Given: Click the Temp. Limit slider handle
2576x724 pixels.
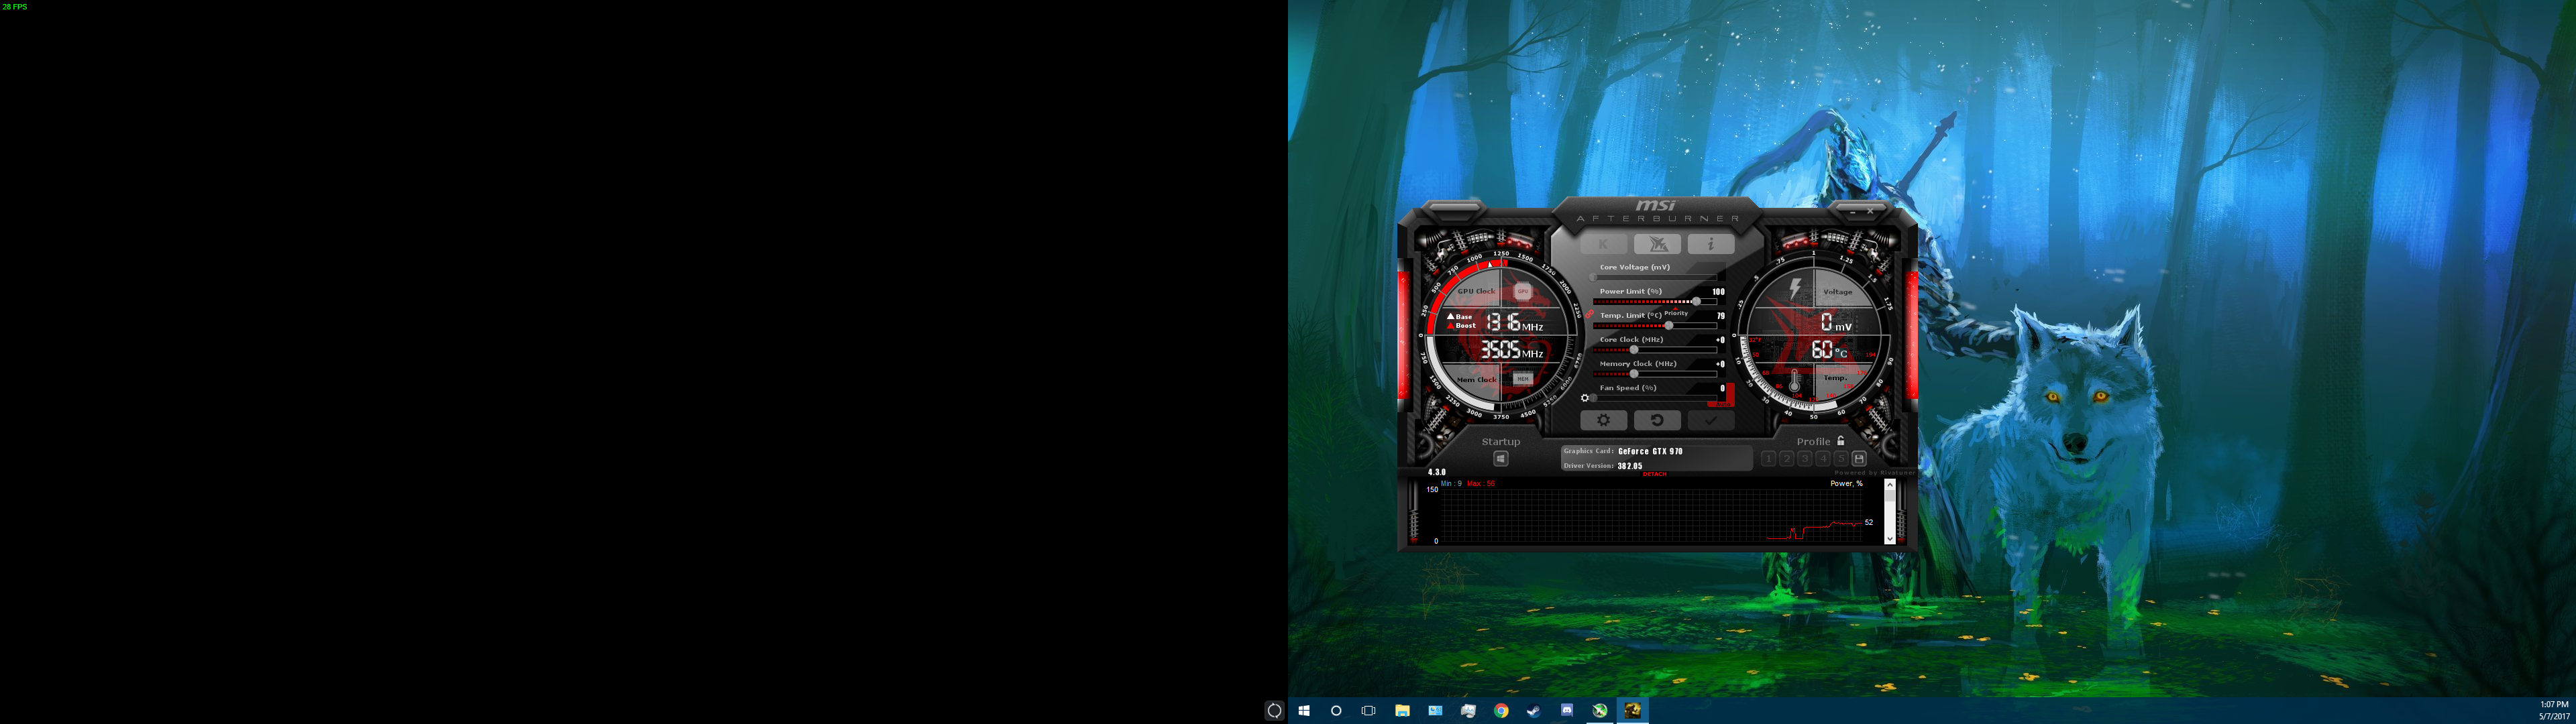Looking at the screenshot, I should tap(1668, 325).
